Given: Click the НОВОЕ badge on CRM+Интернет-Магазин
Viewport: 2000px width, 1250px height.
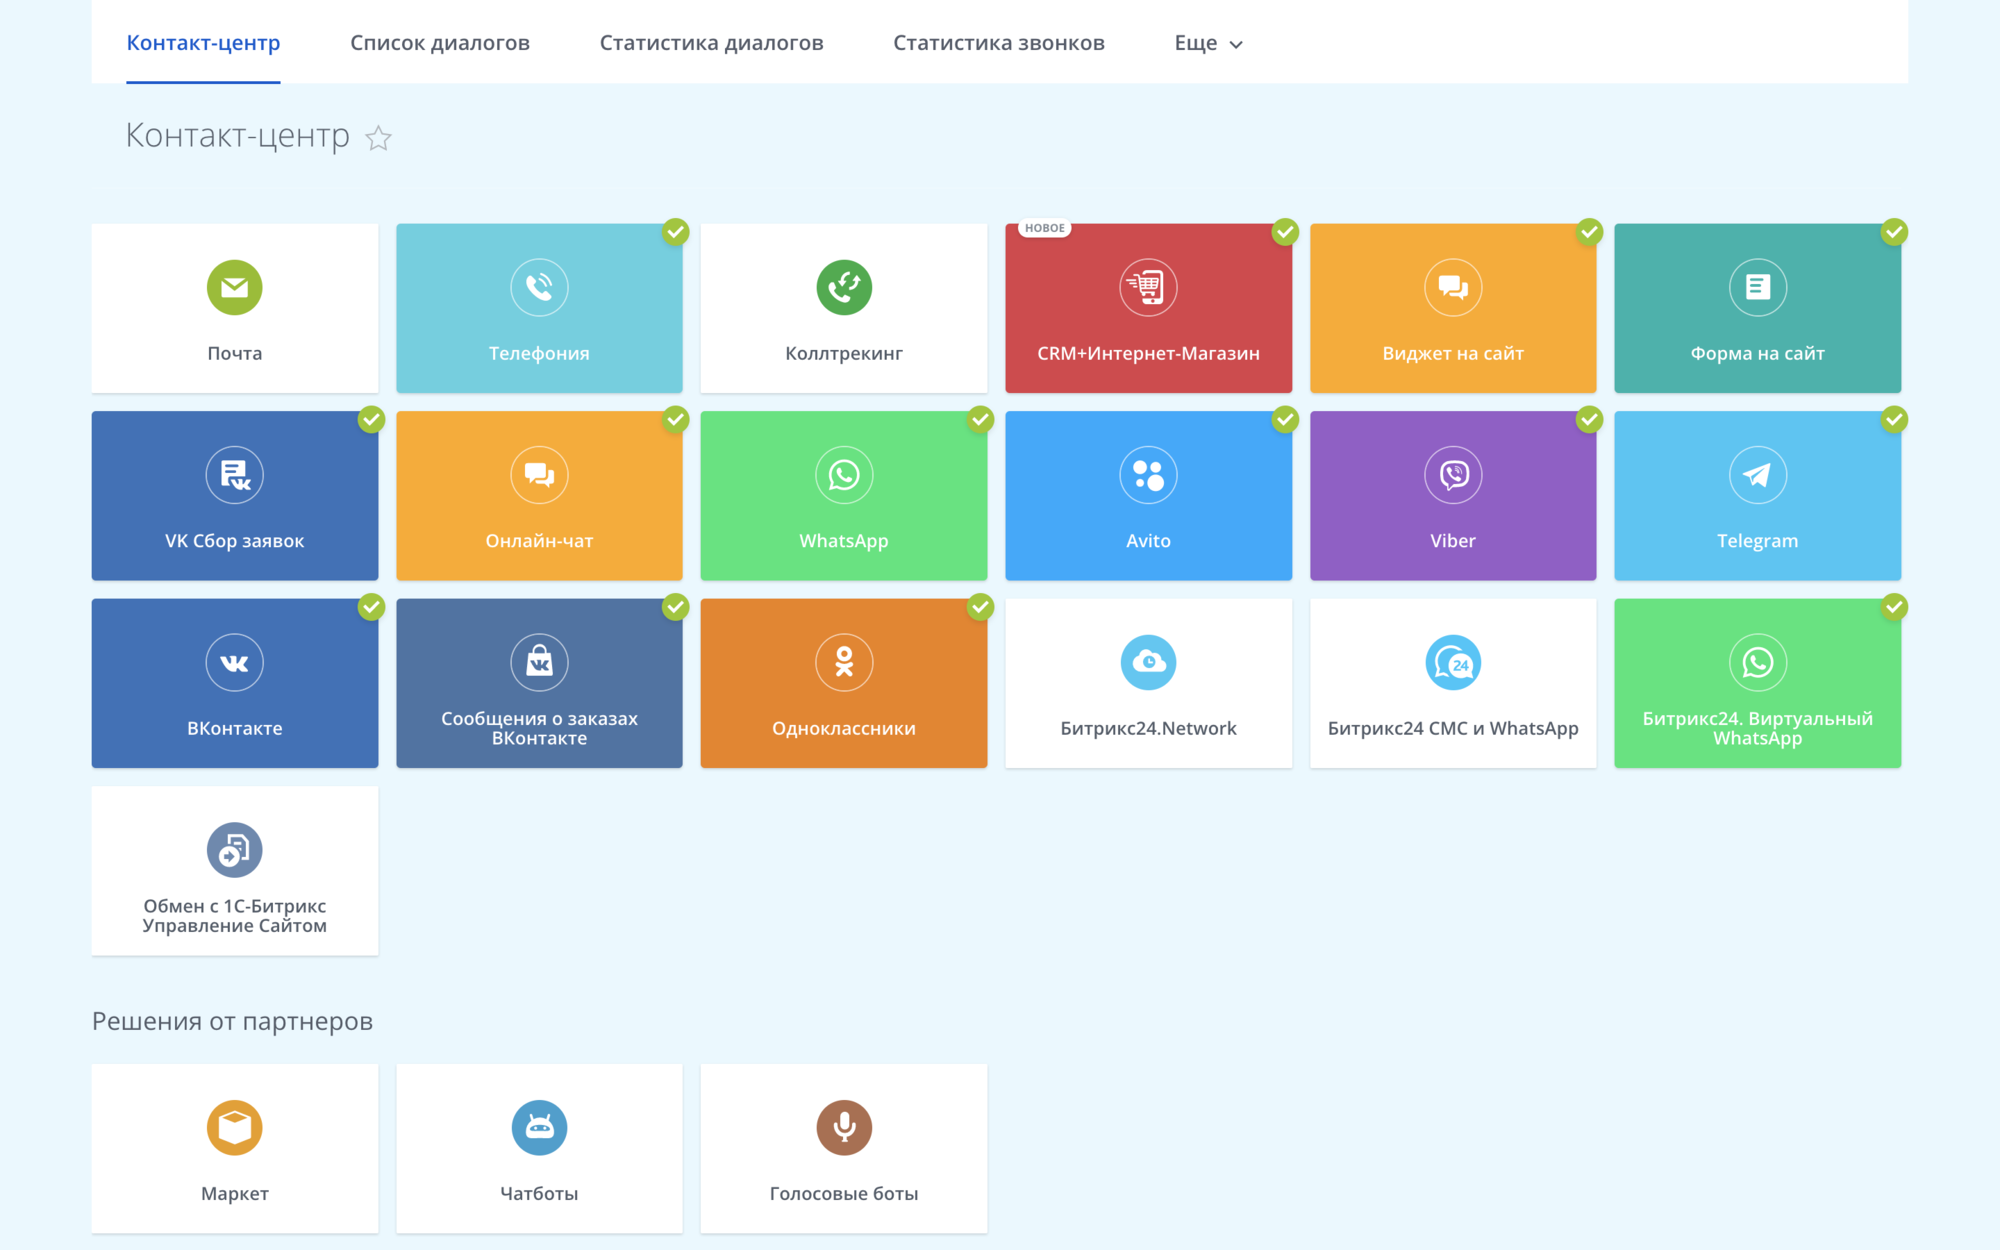Looking at the screenshot, I should (1045, 228).
